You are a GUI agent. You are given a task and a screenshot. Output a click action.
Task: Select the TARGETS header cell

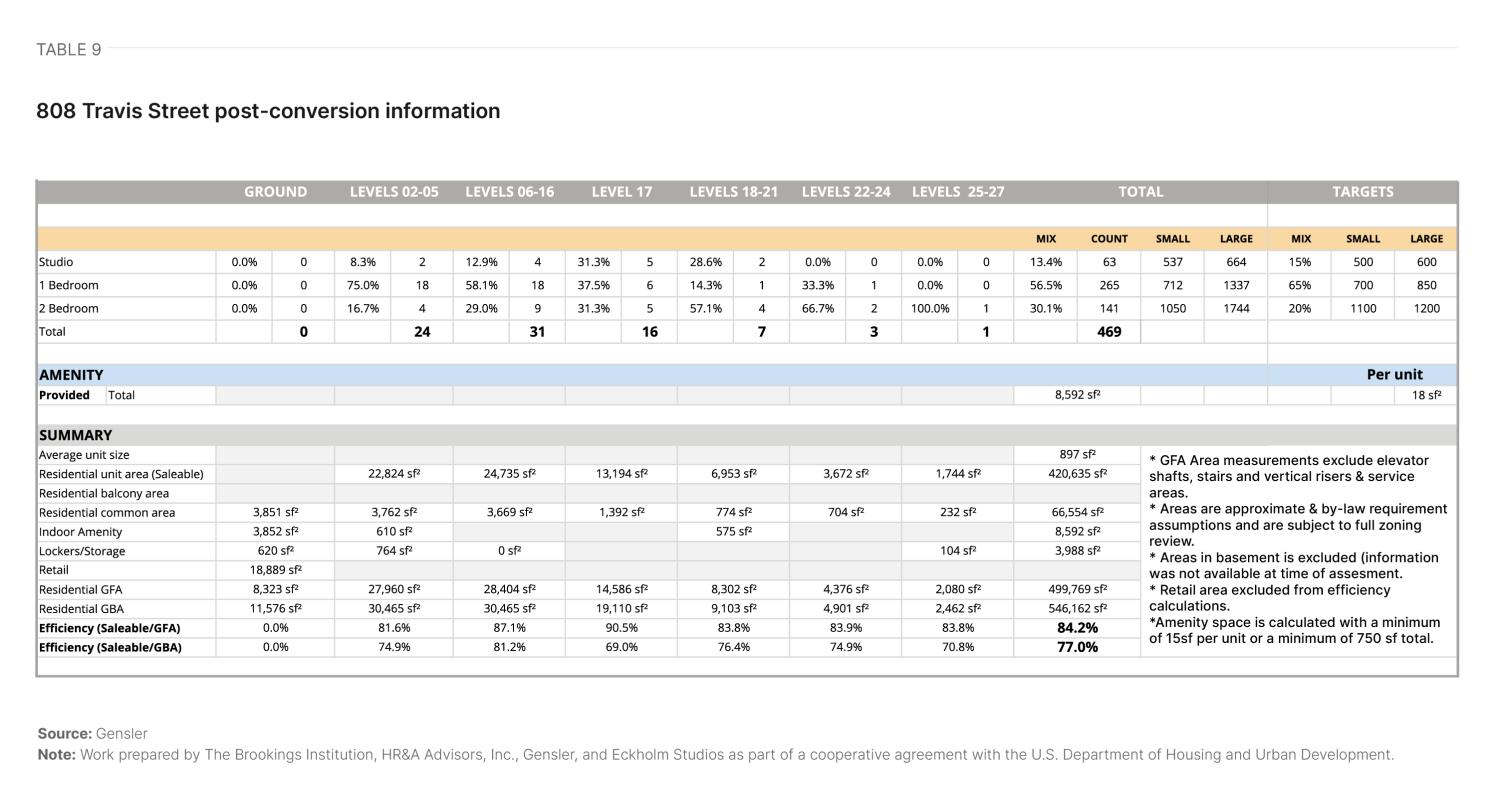coord(1362,192)
